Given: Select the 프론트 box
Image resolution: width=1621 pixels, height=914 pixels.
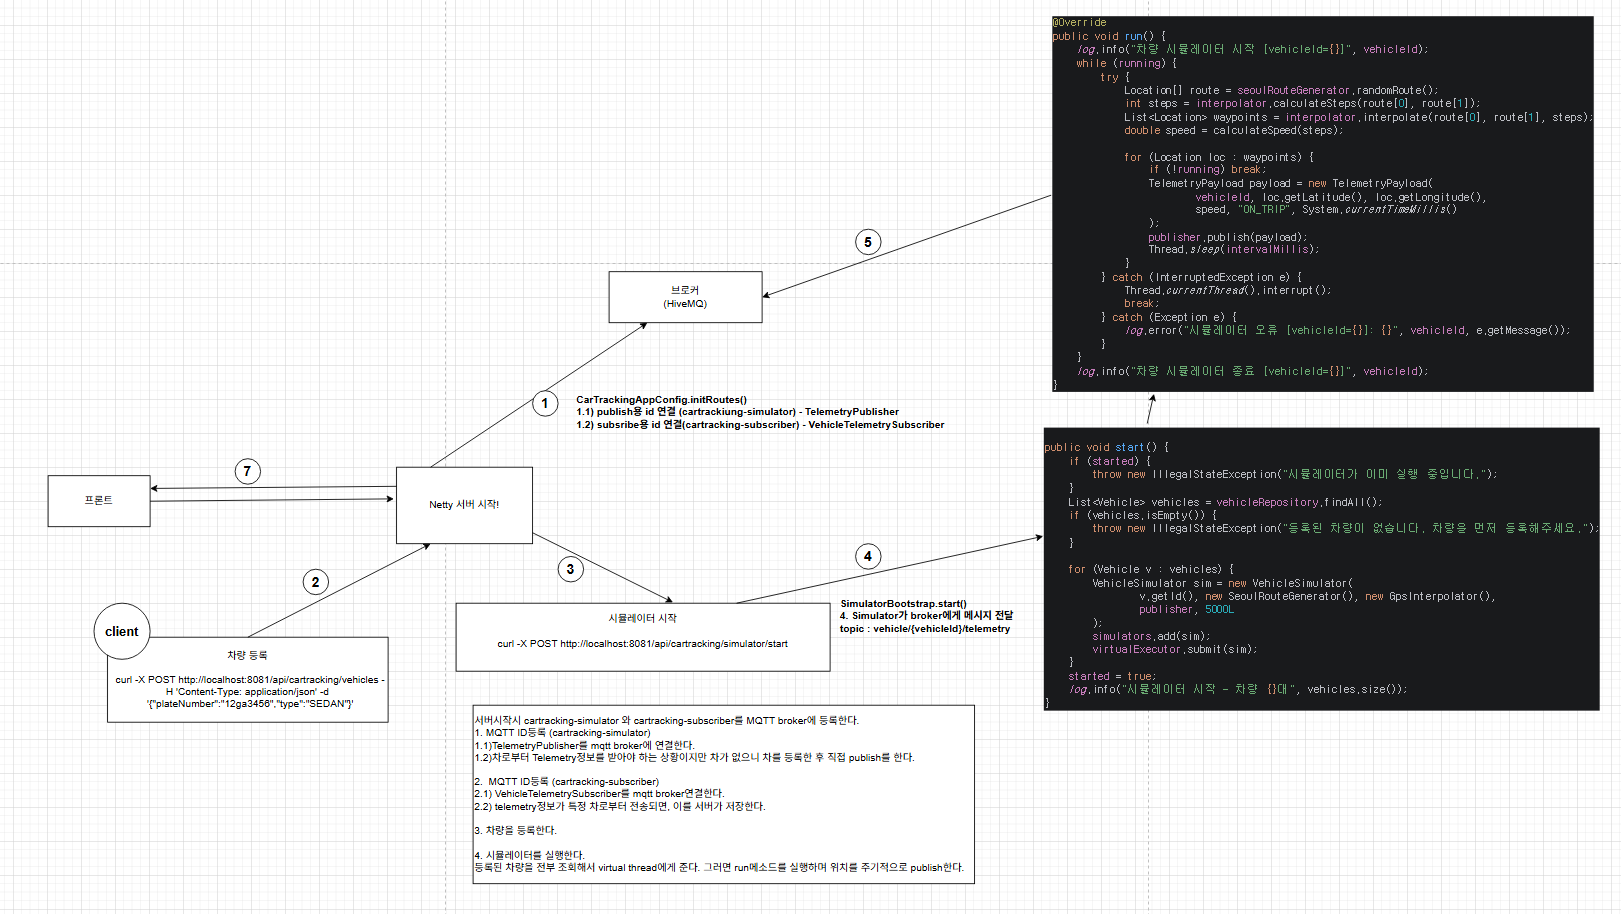Looking at the screenshot, I should click(x=99, y=501).
